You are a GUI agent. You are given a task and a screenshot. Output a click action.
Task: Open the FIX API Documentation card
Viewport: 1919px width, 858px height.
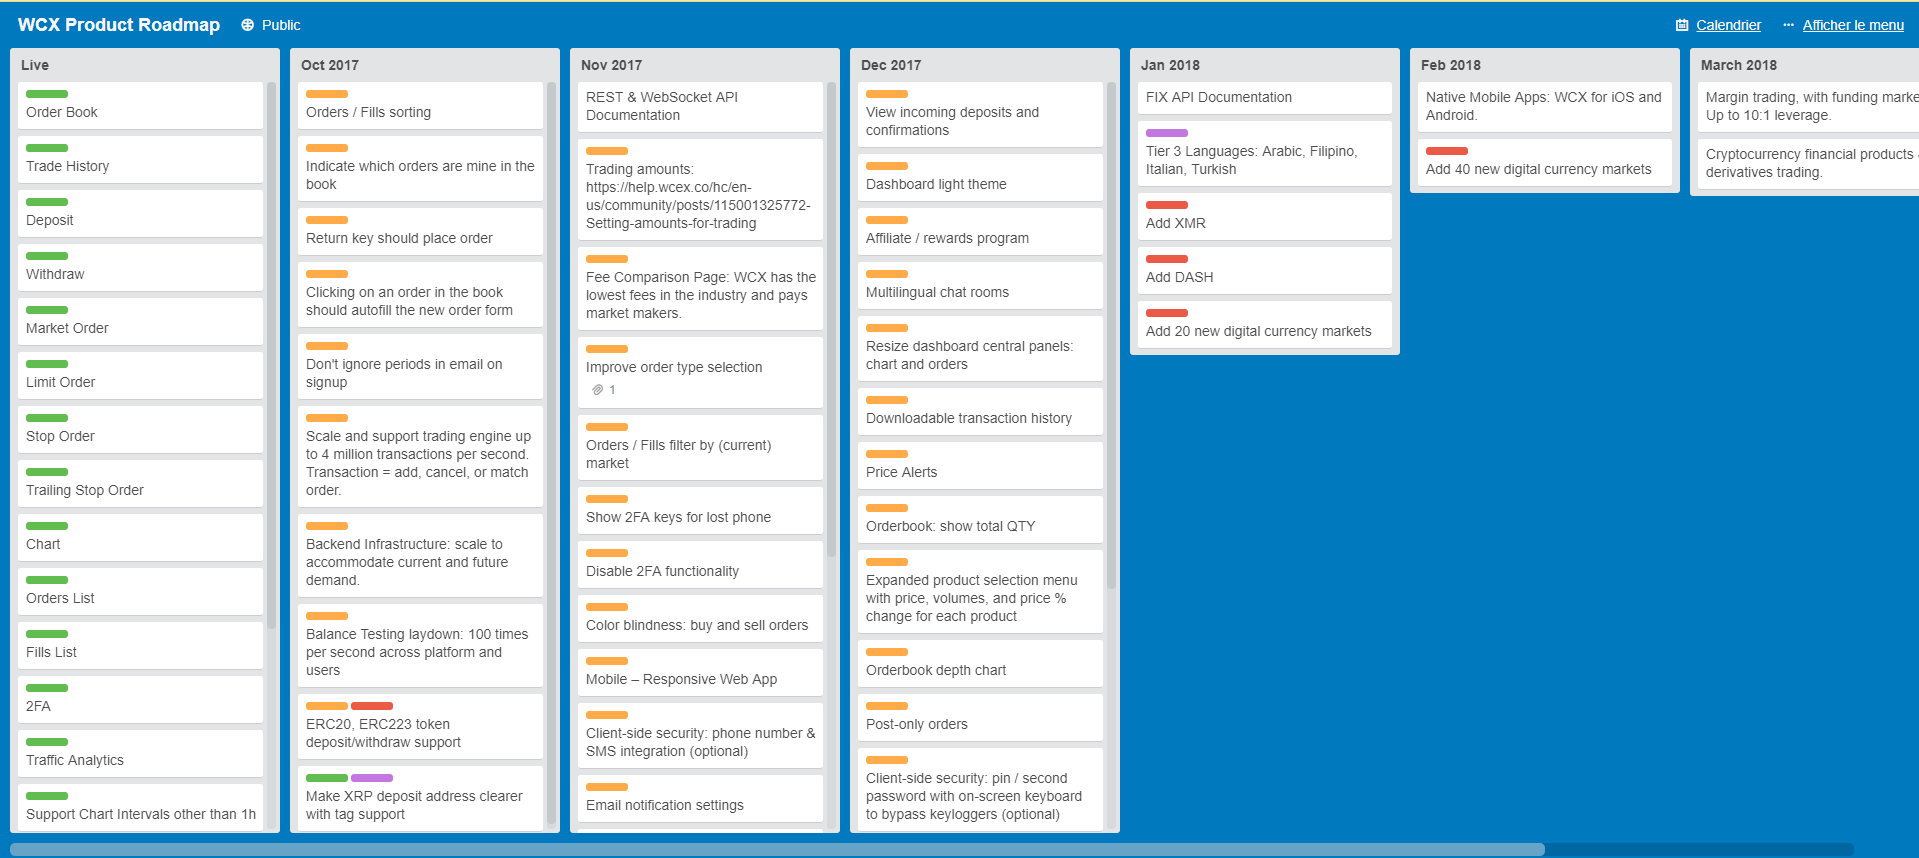[x=1264, y=97]
